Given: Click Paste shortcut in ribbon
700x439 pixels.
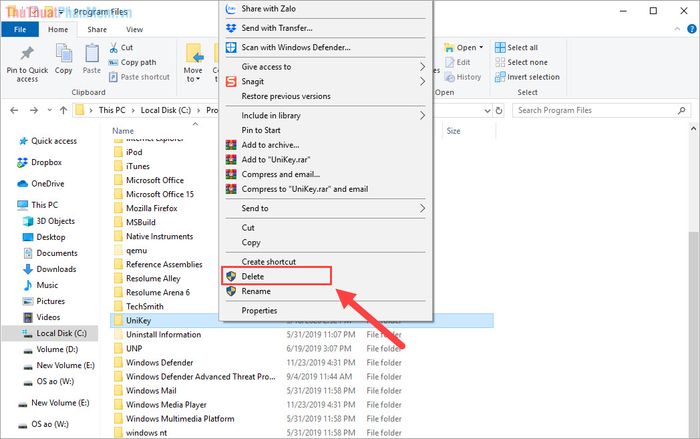Looking at the screenshot, I should click(x=139, y=77).
